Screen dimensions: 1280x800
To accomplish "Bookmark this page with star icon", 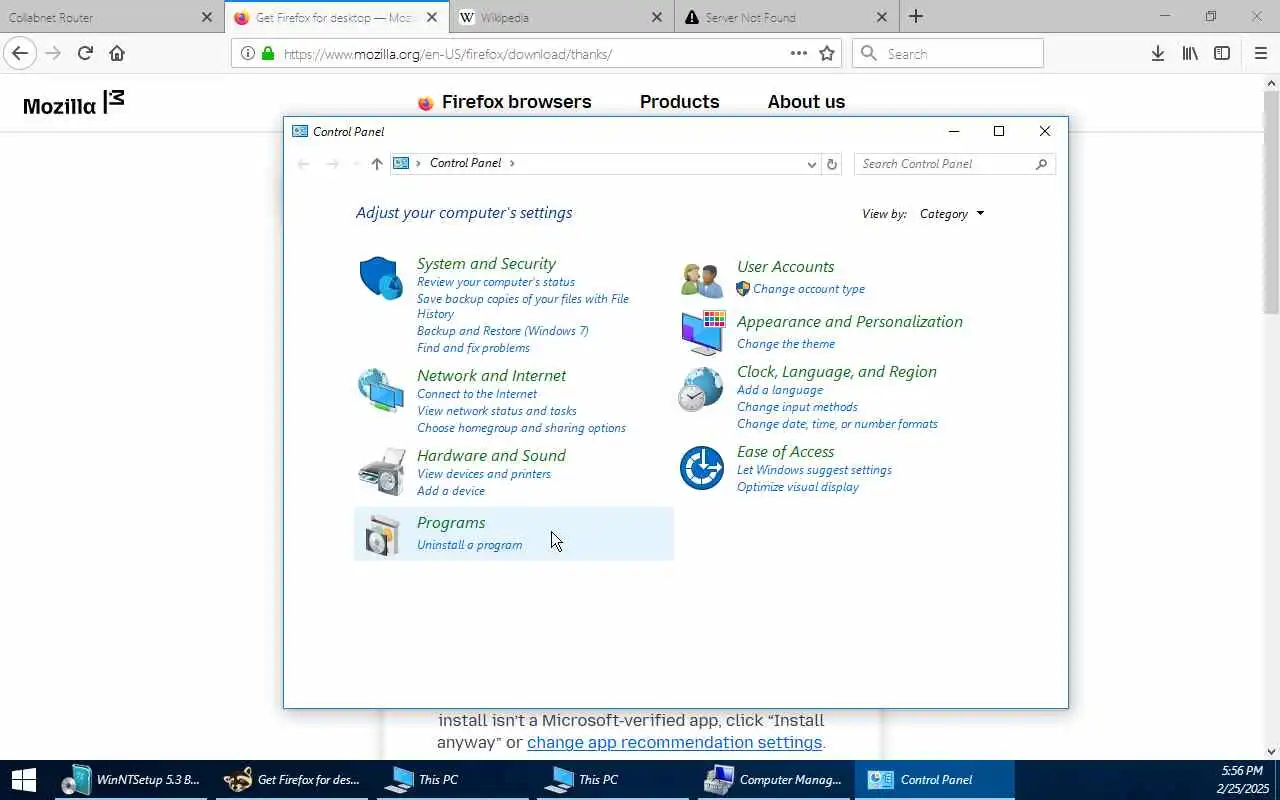I will pyautogui.click(x=827, y=53).
